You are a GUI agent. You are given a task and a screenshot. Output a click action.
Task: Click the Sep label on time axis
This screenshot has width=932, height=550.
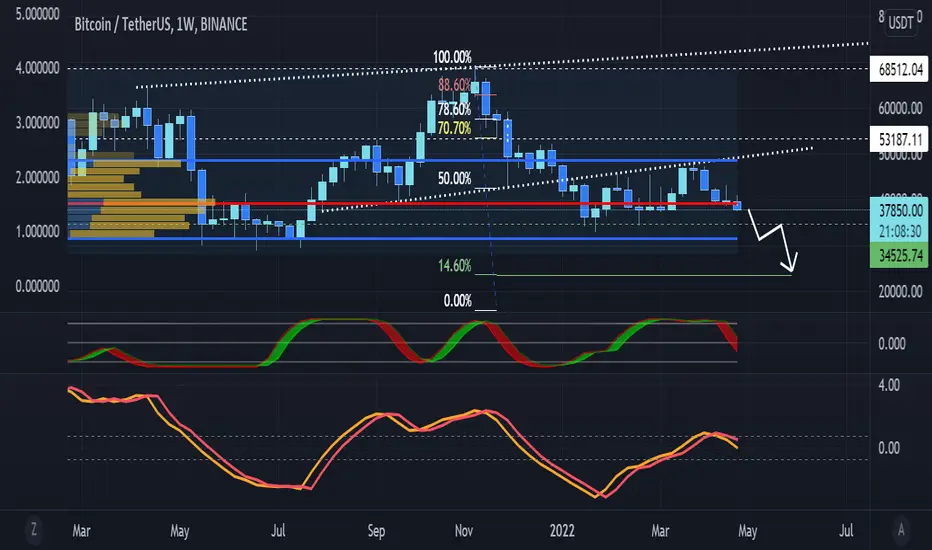(x=376, y=530)
